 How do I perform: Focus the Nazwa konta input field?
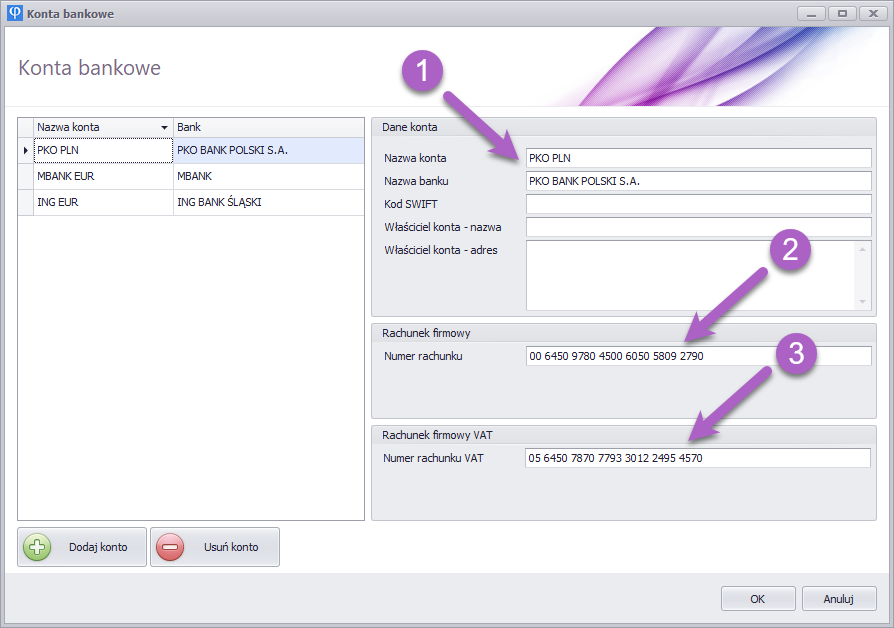[698, 158]
